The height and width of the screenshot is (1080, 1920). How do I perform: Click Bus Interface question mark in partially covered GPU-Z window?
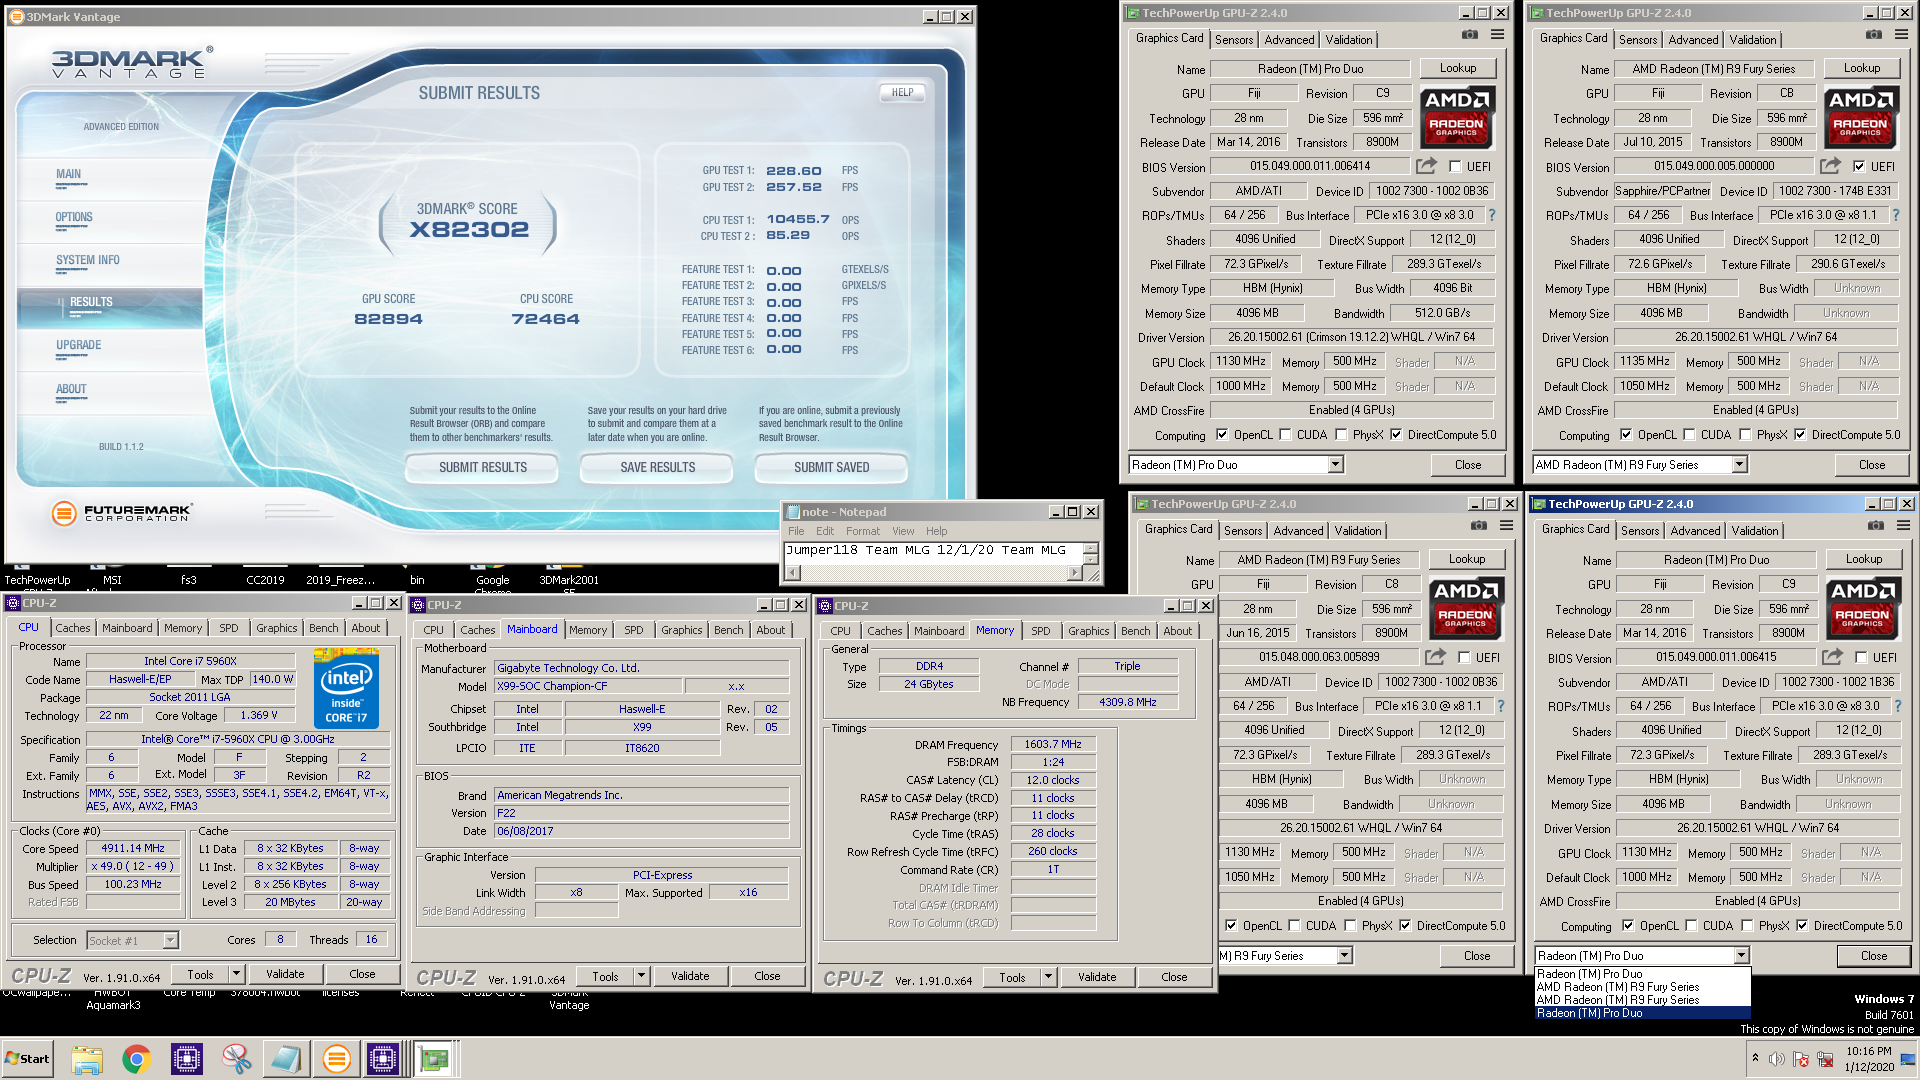coord(1501,706)
